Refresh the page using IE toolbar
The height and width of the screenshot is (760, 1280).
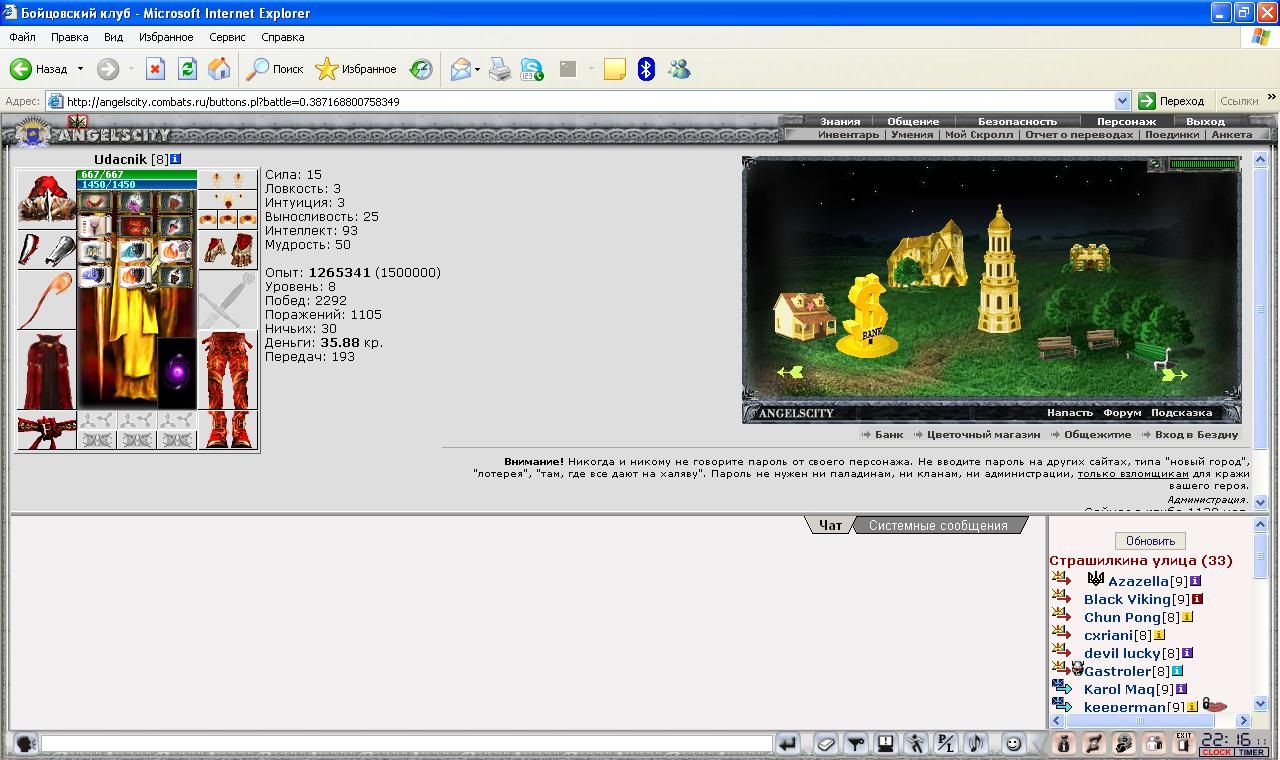pos(187,69)
